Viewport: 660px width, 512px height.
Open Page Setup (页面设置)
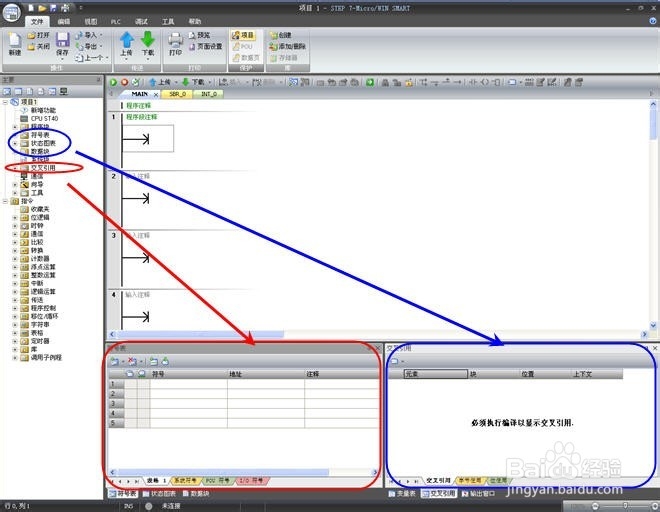(205, 46)
